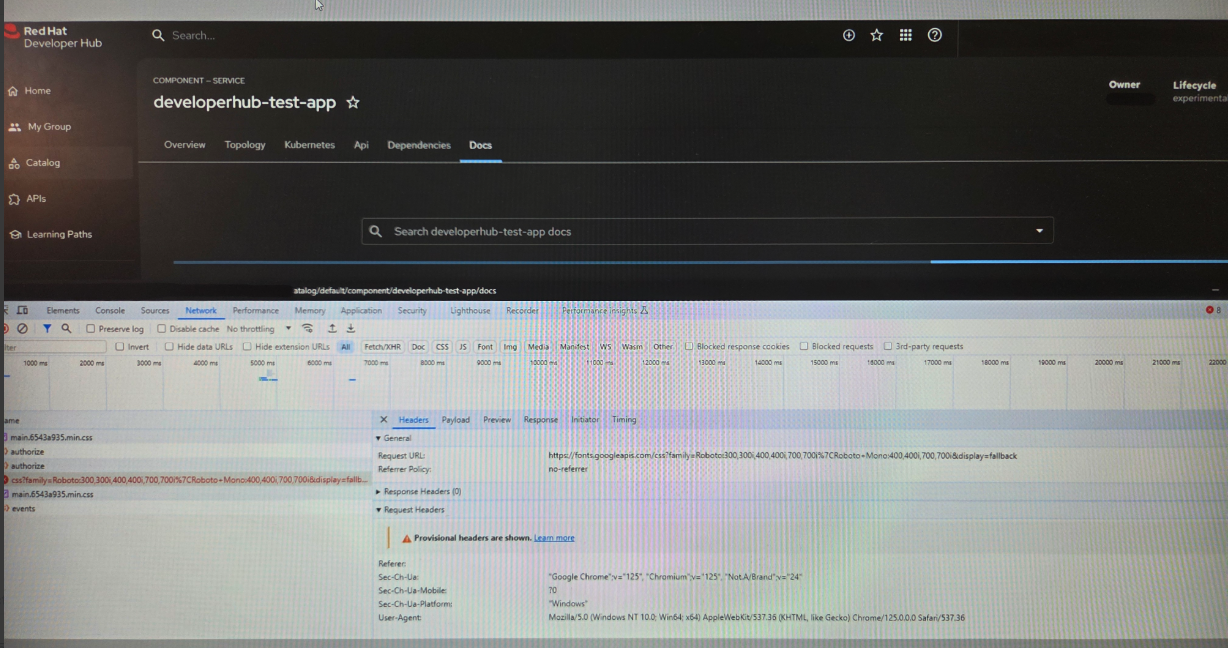Screen dimensions: 1228x648
Task: Toggle Blocked requests checkbox
Action: pyautogui.click(x=804, y=347)
